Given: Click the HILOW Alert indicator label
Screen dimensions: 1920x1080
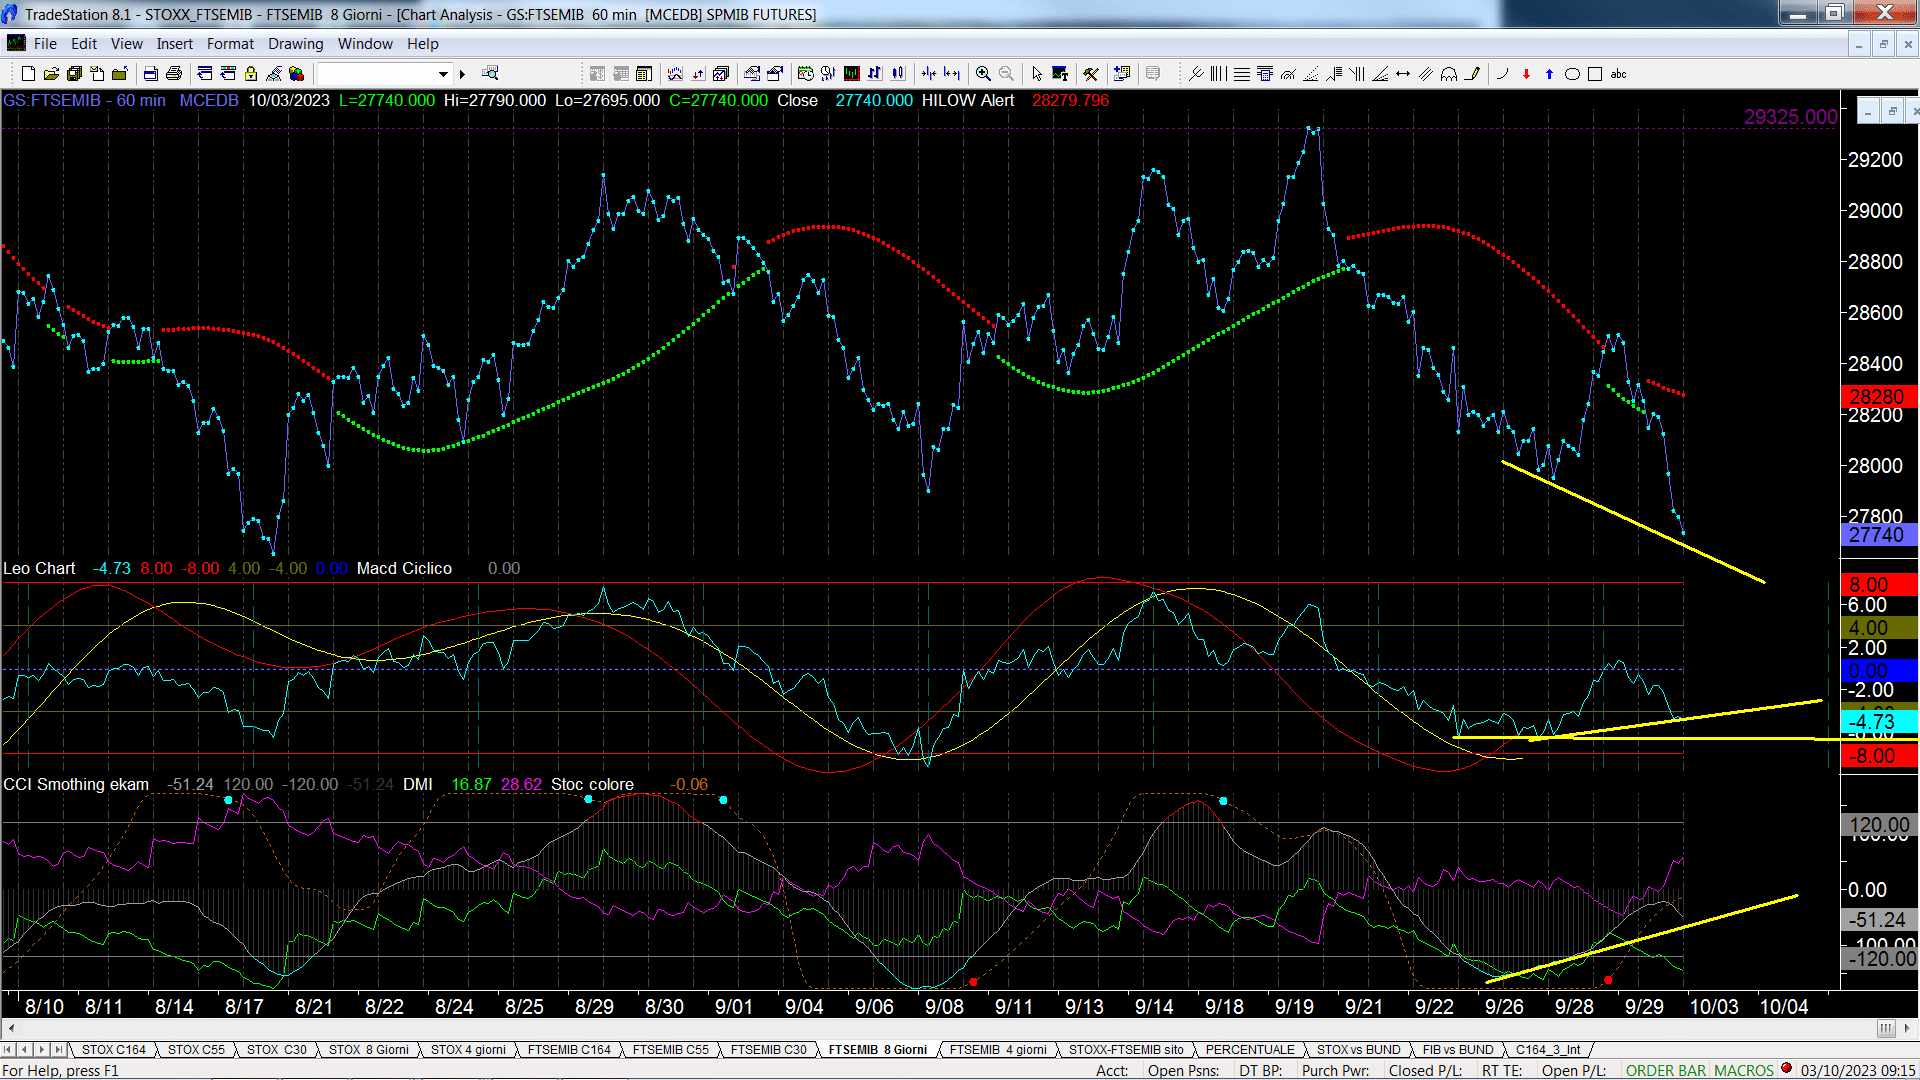Looking at the screenshot, I should [x=967, y=100].
